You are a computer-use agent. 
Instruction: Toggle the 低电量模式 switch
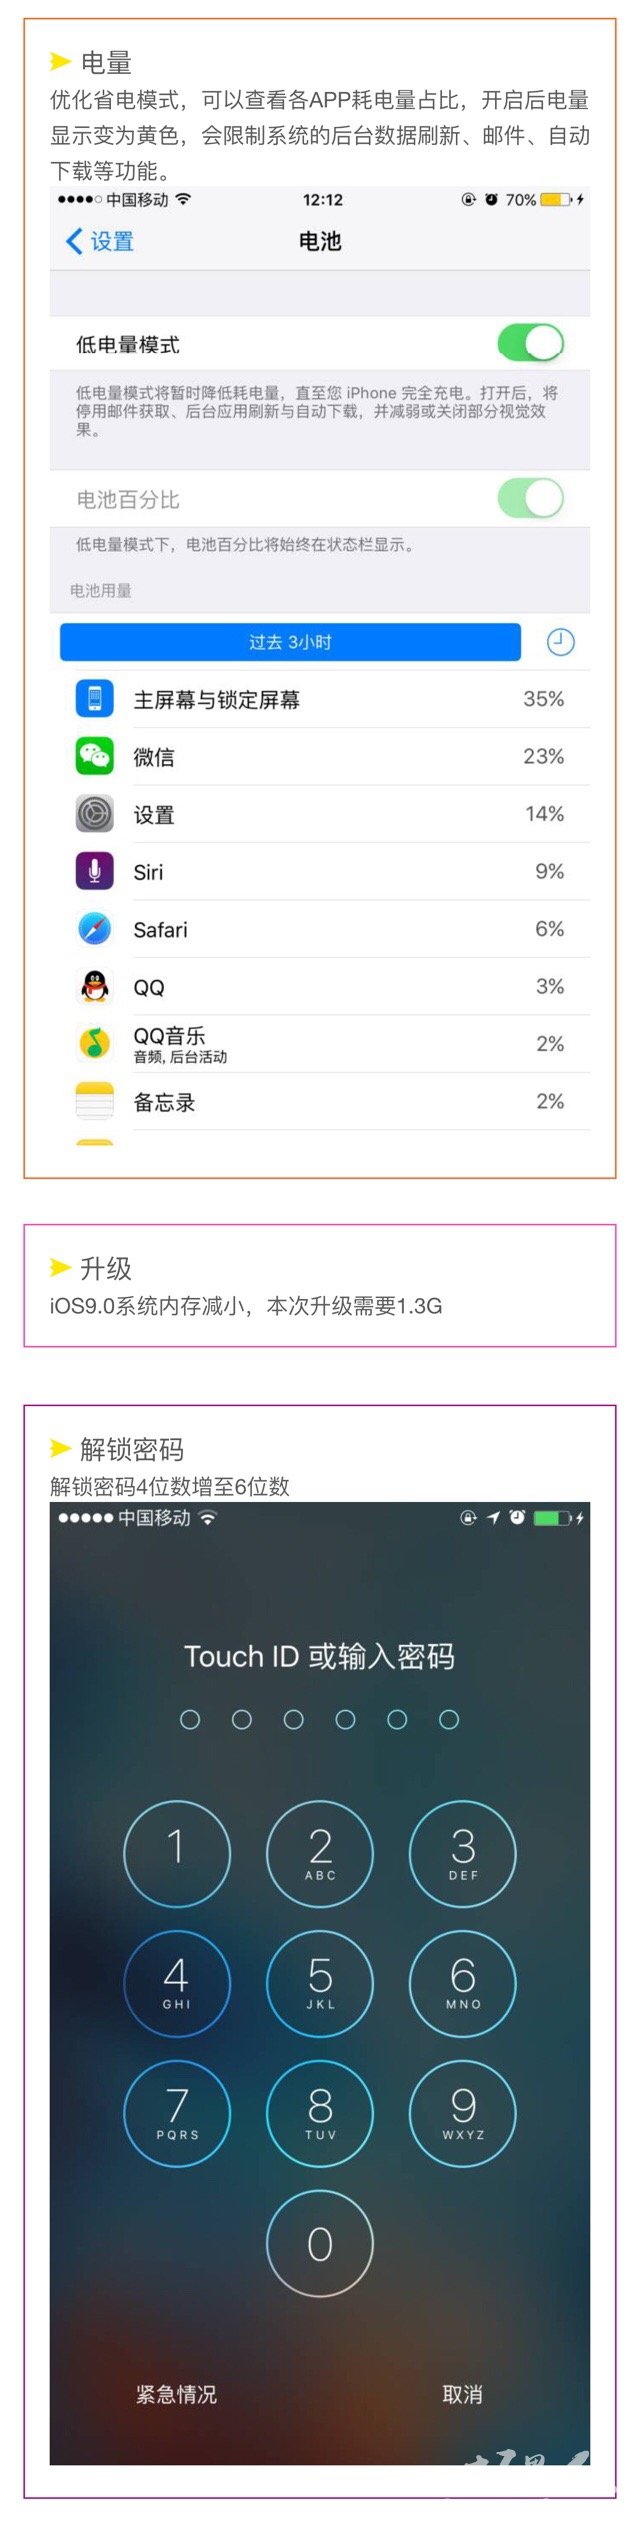point(531,343)
